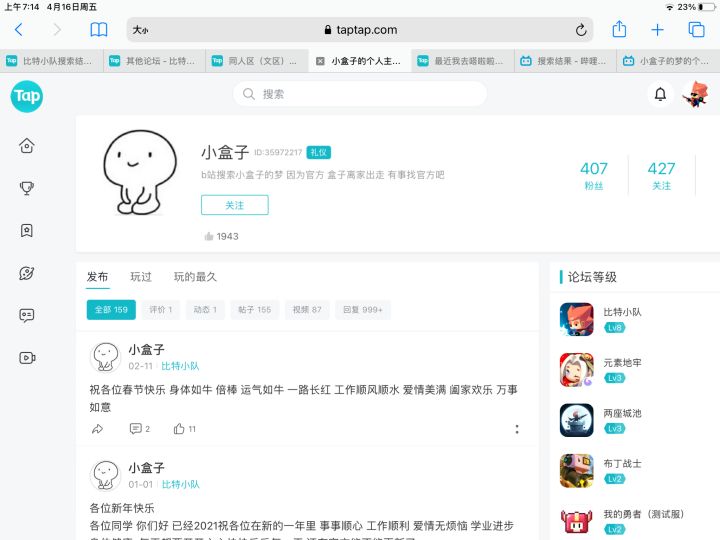
Task: Open 元素地牢 forum name
Action: click(x=623, y=362)
